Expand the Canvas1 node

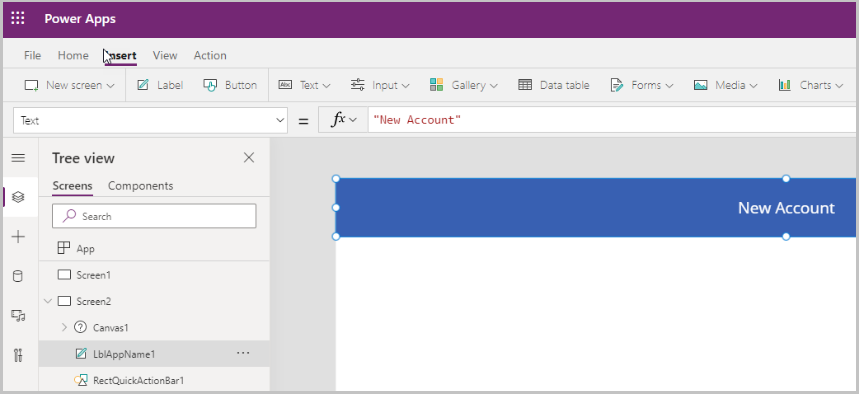click(64, 327)
